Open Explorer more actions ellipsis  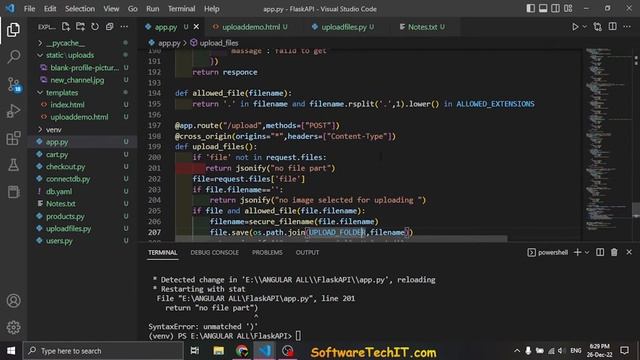124,27
